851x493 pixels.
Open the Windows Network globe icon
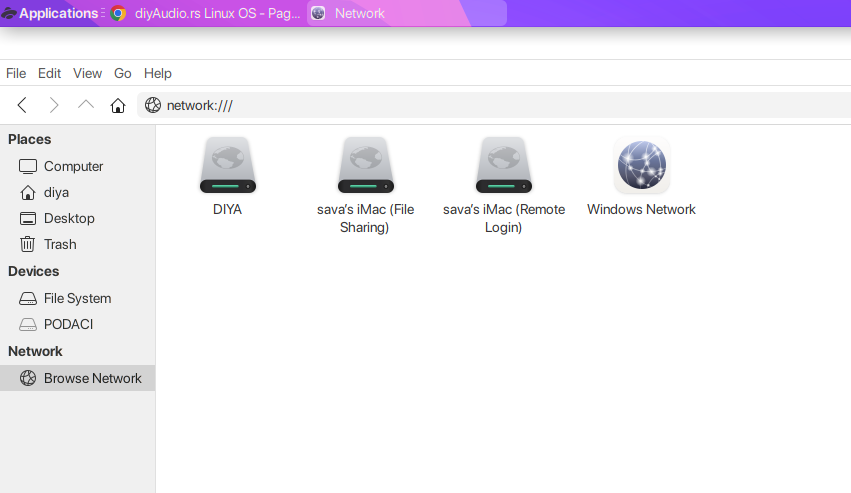tap(642, 165)
